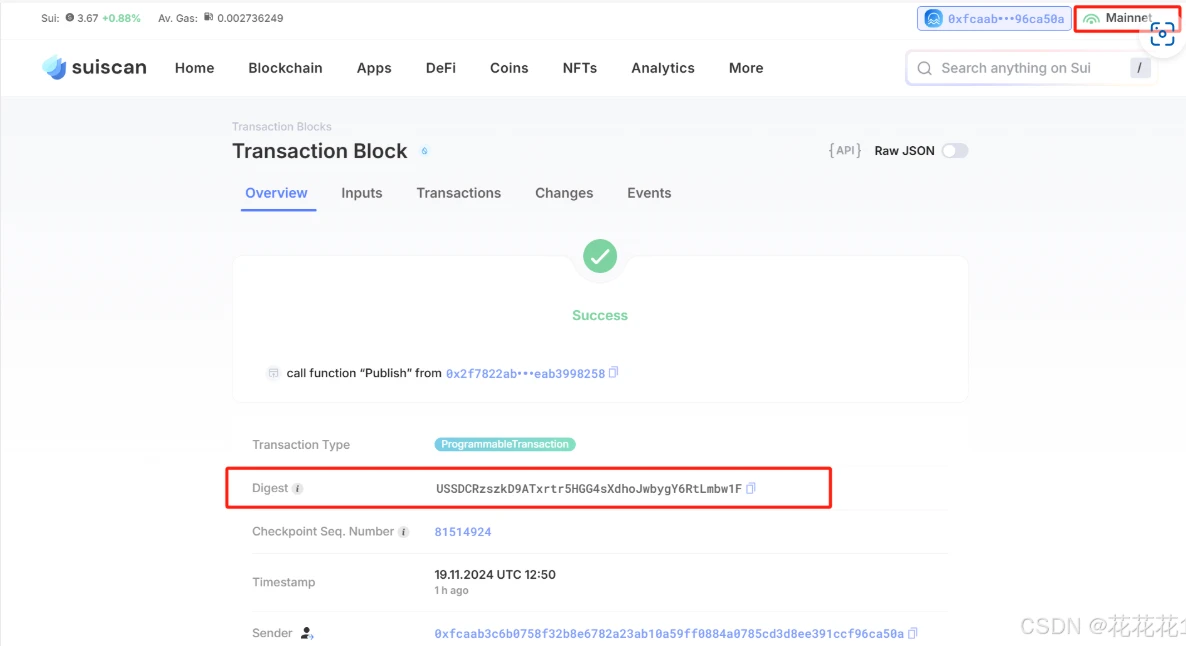This screenshot has height=646, width=1186.
Task: Copy the Sender address
Action: [x=913, y=633]
